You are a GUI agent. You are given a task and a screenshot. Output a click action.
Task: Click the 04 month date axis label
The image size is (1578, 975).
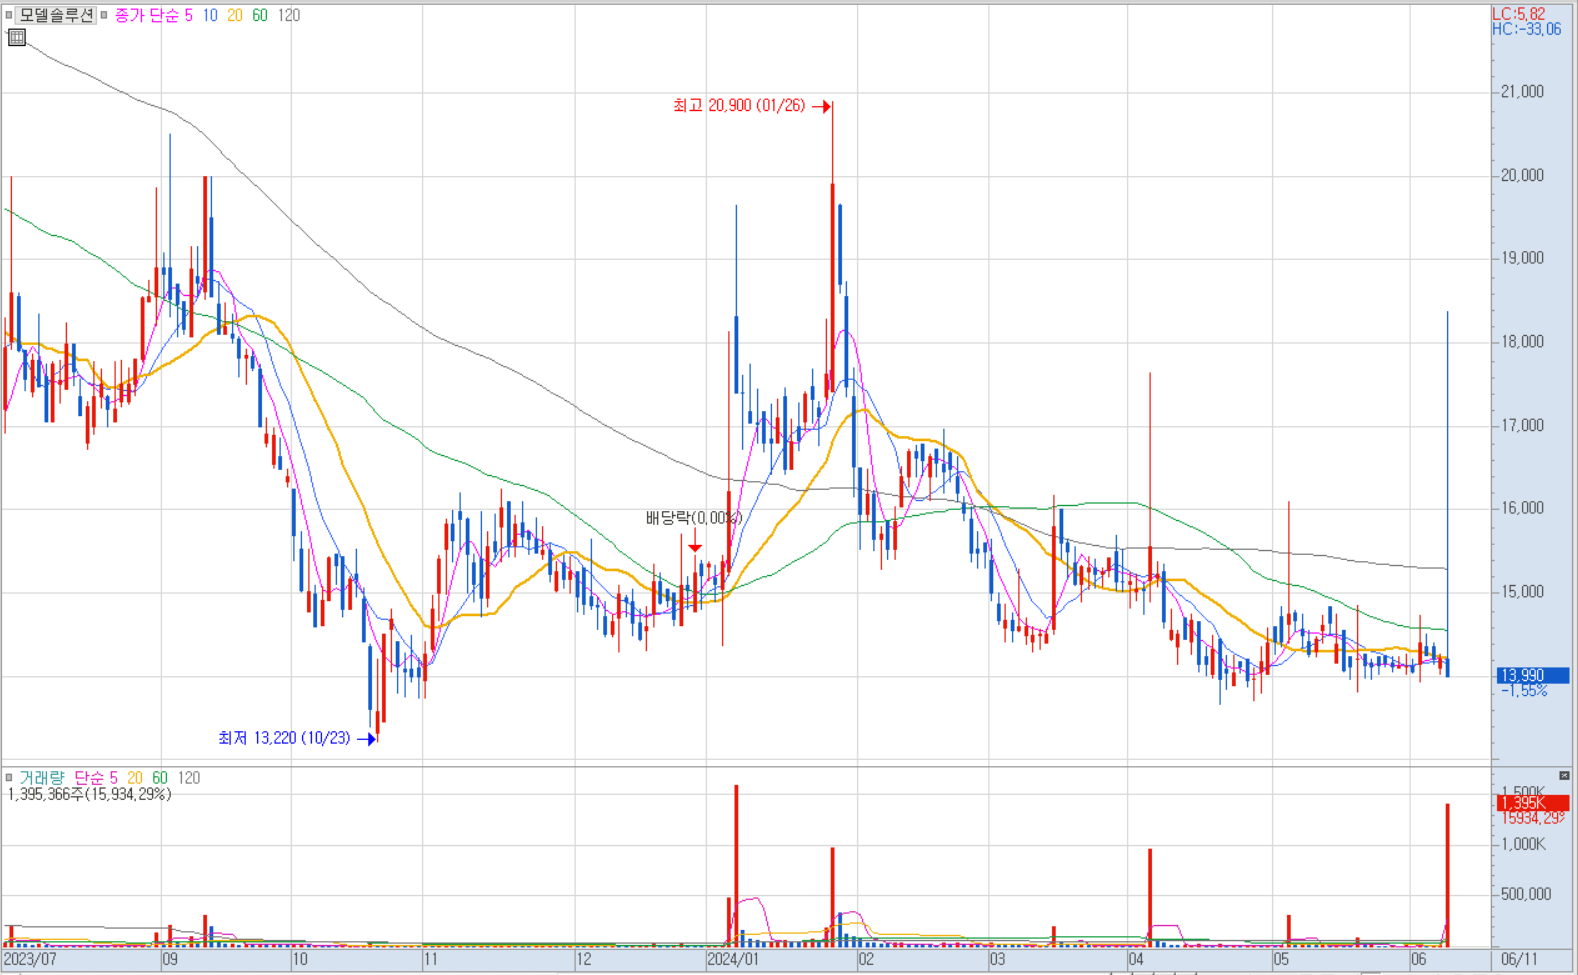[x=1136, y=960]
